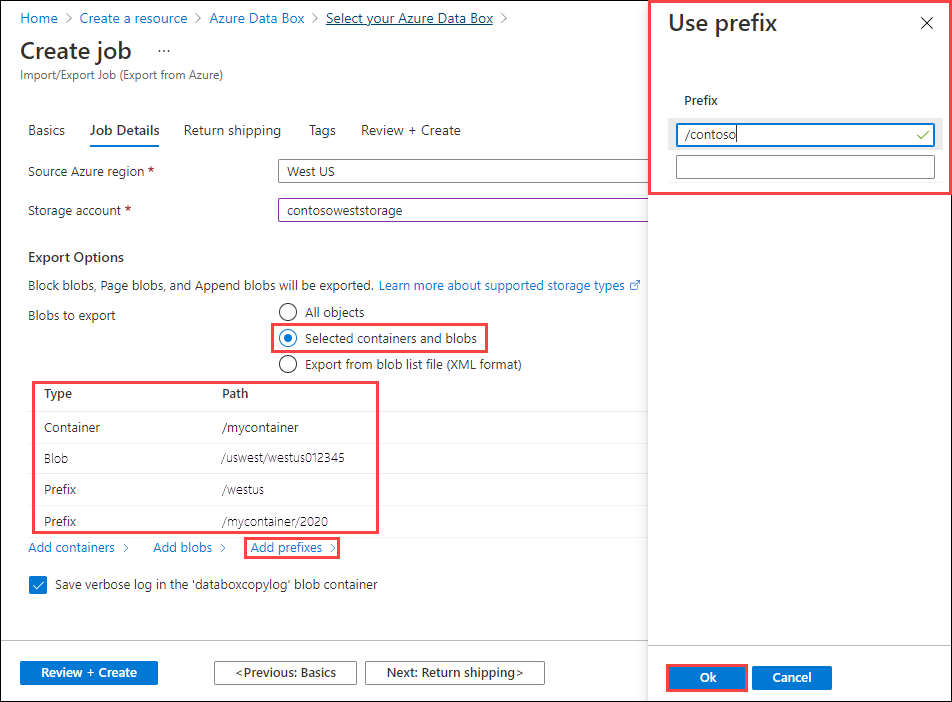Click Ok in the Use prefix panel
This screenshot has height=702, width=952.
click(x=706, y=677)
